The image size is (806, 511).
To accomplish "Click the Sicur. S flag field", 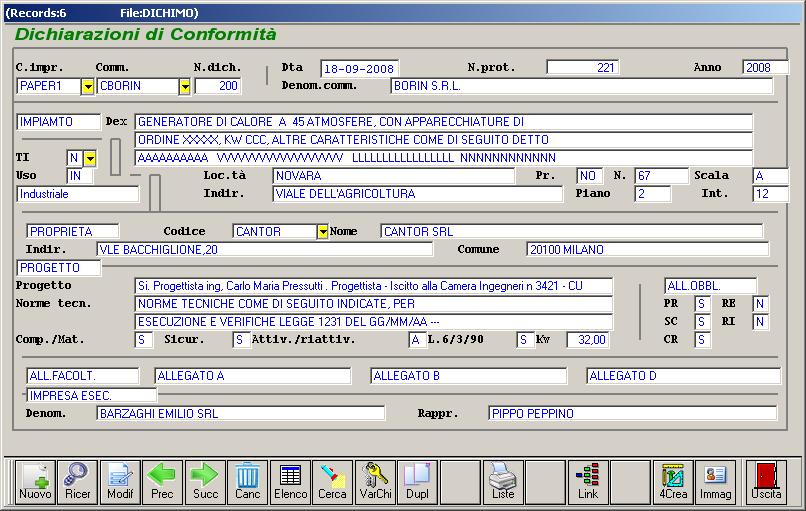I will [x=241, y=340].
